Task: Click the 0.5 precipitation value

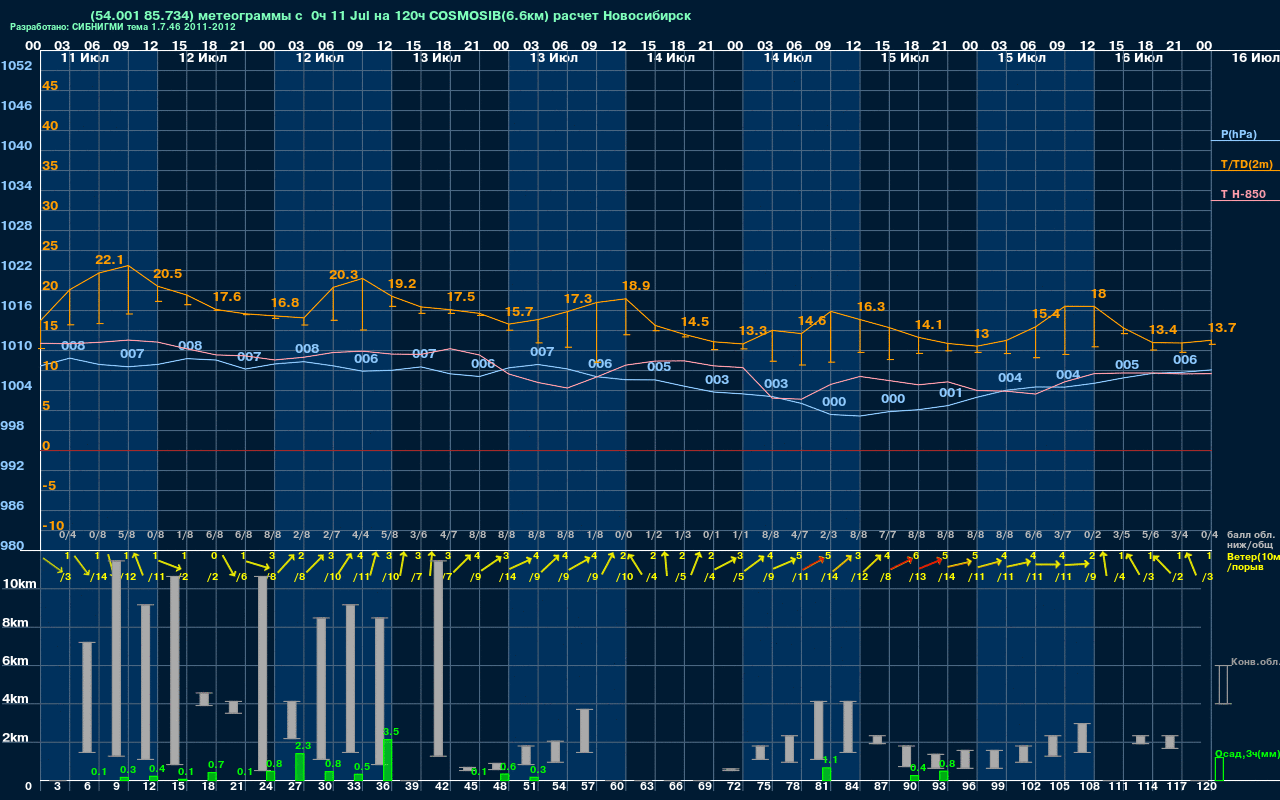Action: click(362, 767)
